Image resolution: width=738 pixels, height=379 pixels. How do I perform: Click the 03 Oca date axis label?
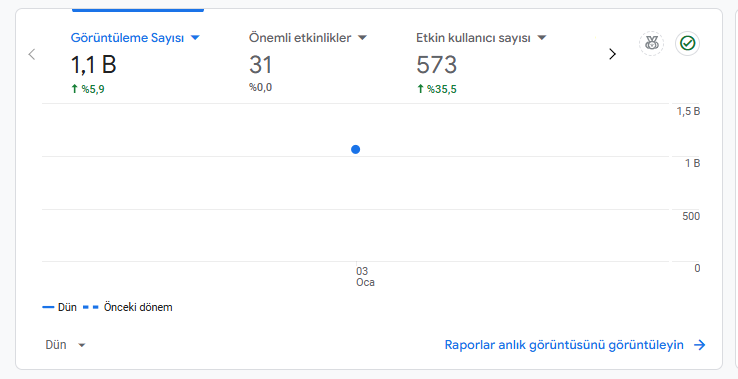click(365, 277)
